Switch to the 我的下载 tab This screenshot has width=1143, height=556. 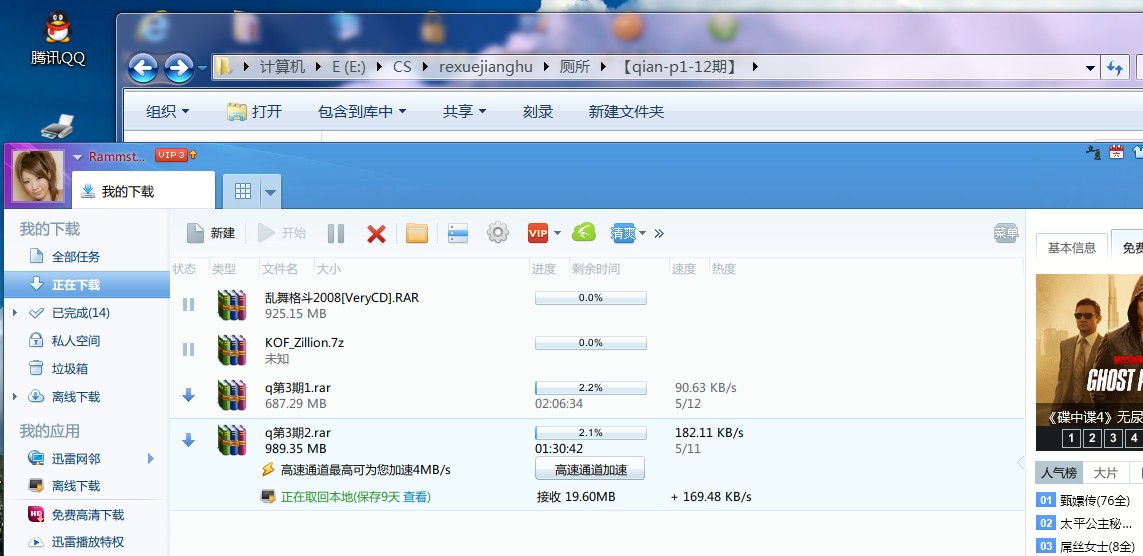[127, 191]
